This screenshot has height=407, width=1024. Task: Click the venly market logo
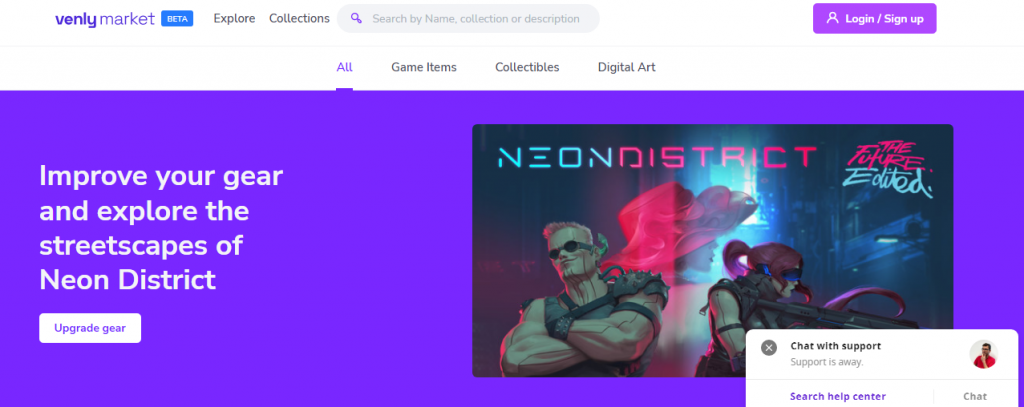point(104,19)
